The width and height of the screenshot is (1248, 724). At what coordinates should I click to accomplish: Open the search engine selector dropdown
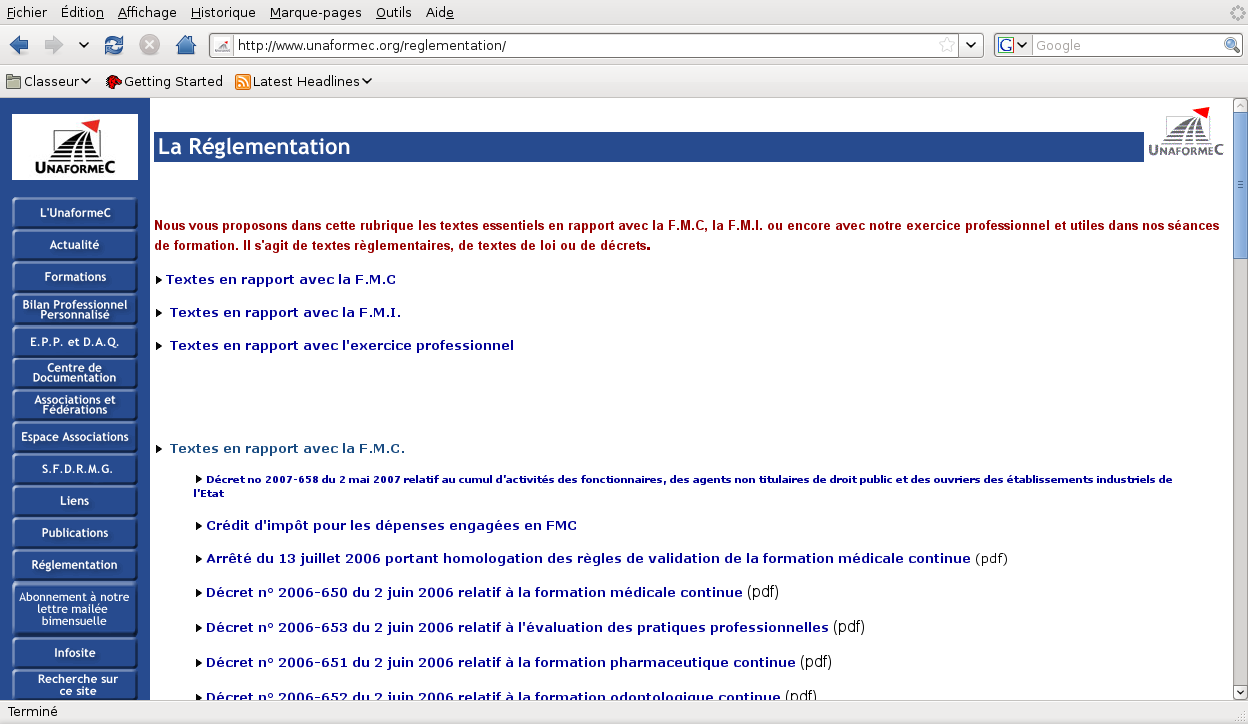(x=1014, y=45)
